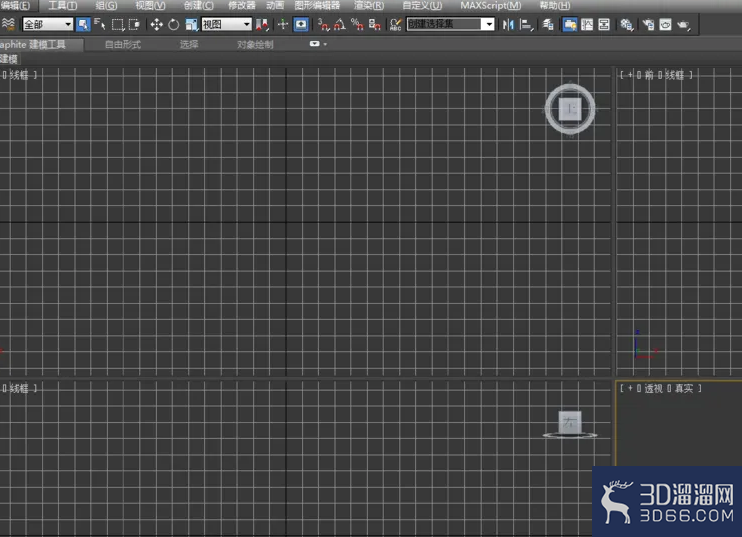Image resolution: width=742 pixels, height=537 pixels.
Task: Click the Use Pivot Point Center icon
Action: [262, 24]
